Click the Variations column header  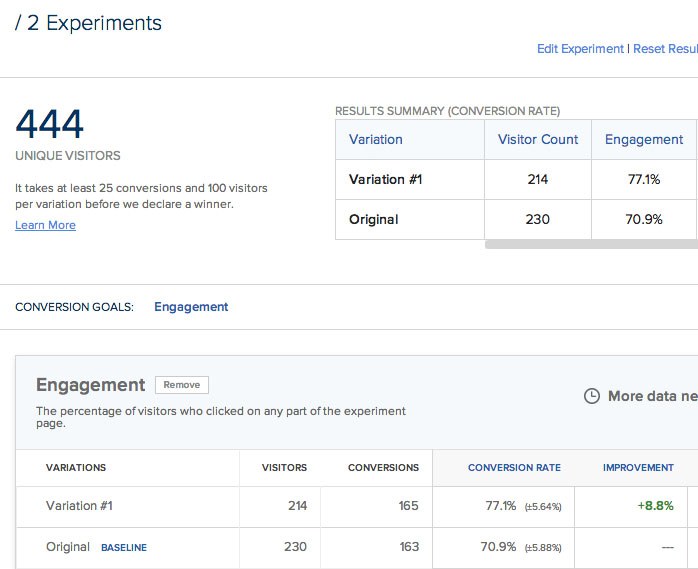76,467
